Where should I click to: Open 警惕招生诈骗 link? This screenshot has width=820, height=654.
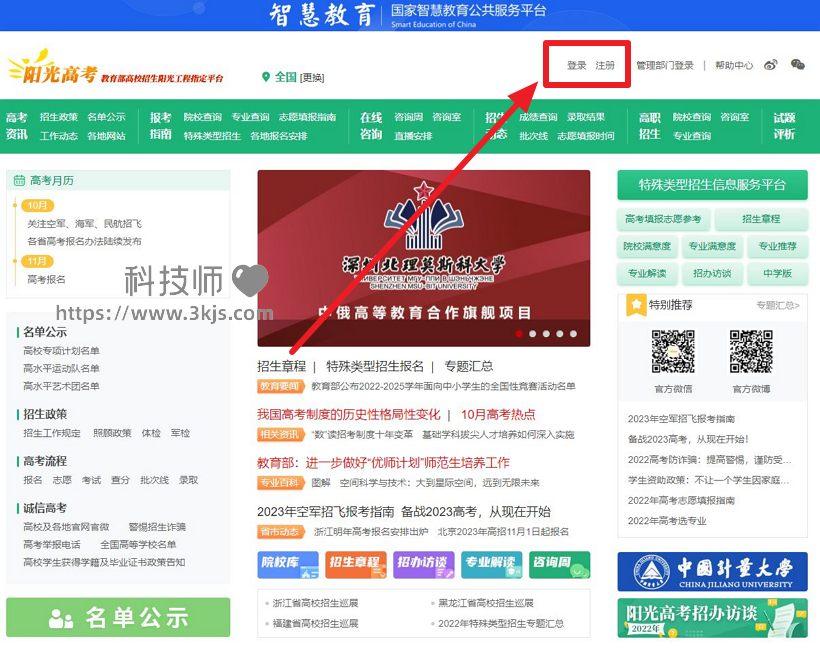click(157, 527)
